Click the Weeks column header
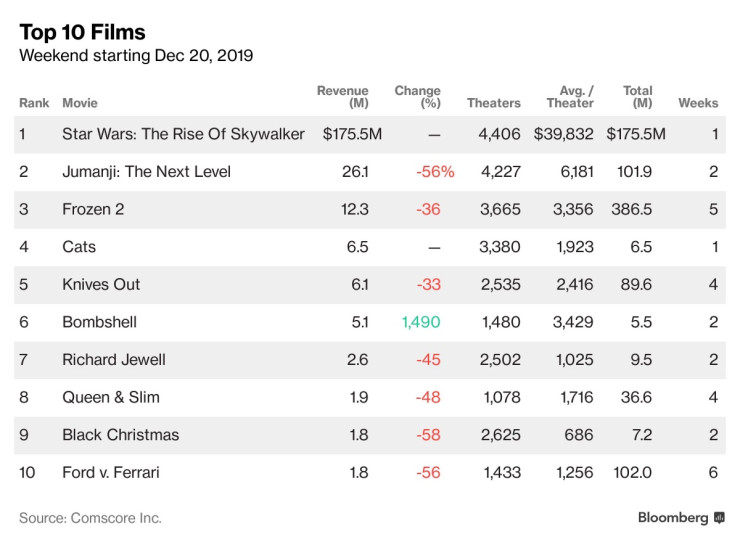Screen dimensions: 740x545 point(698,103)
